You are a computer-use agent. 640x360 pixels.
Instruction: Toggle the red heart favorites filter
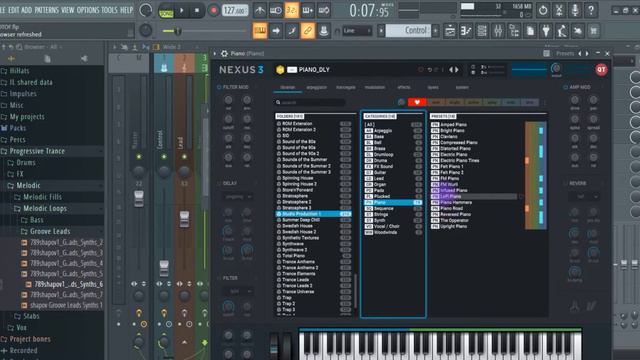(x=417, y=102)
